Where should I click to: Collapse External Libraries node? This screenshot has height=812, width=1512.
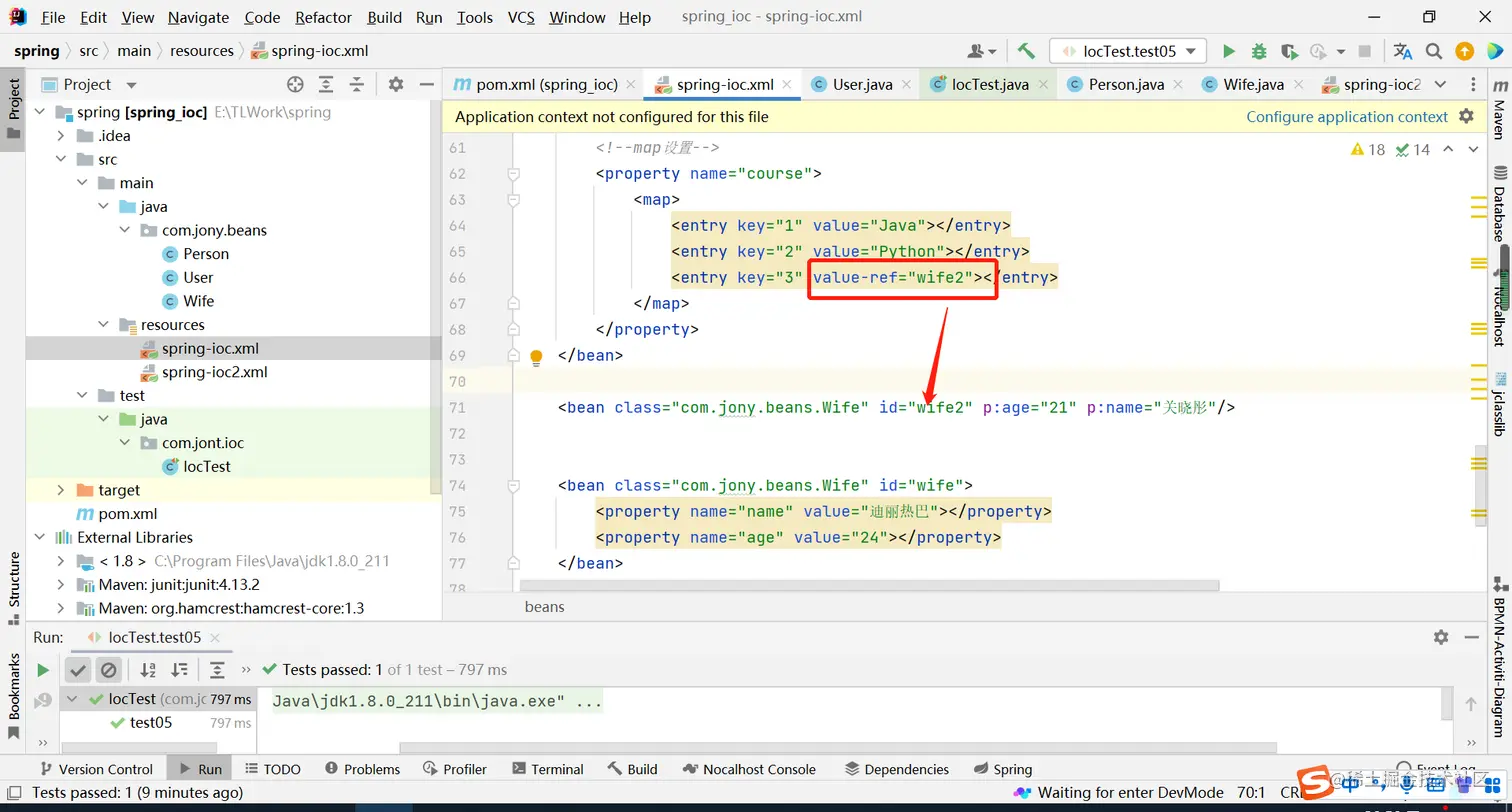click(40, 538)
